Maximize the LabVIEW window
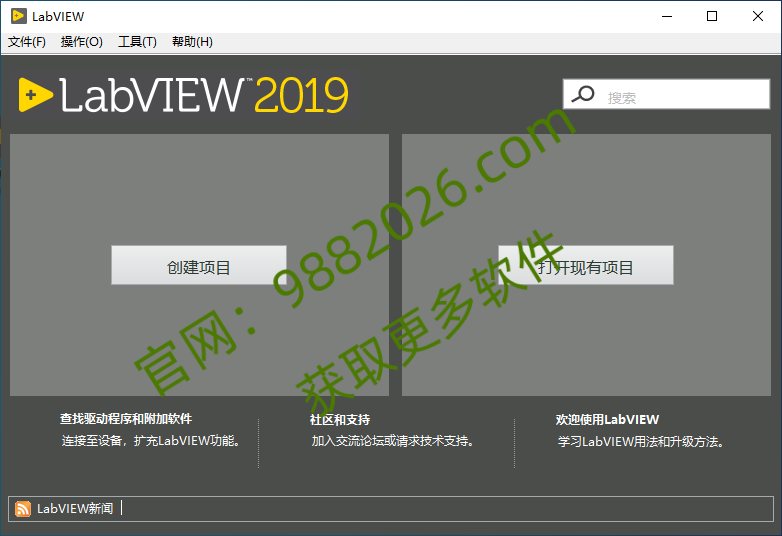The image size is (782, 536). tap(712, 16)
